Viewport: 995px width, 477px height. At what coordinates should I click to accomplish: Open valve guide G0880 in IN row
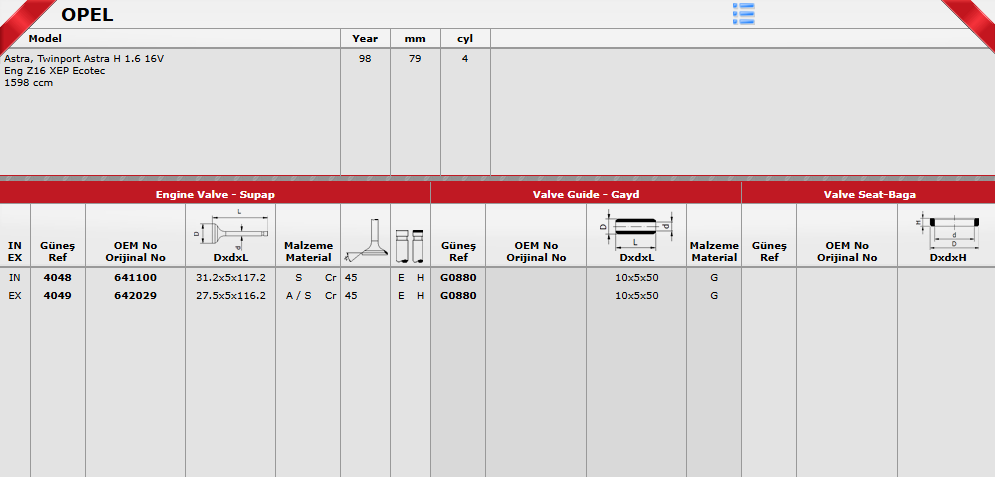pyautogui.click(x=458, y=278)
